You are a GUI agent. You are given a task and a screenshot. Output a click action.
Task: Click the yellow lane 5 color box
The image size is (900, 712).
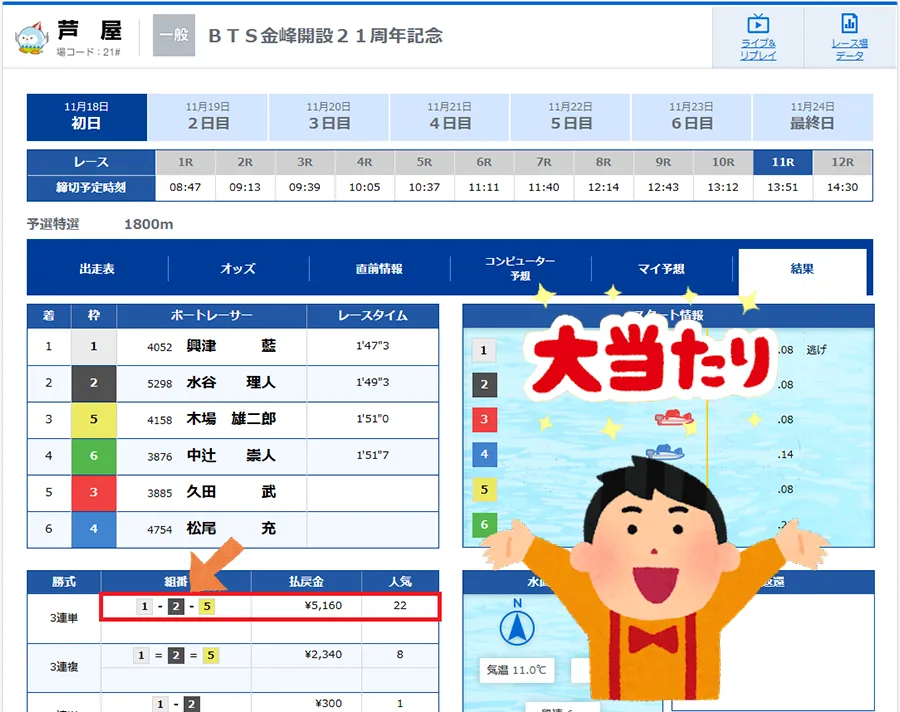[94, 419]
